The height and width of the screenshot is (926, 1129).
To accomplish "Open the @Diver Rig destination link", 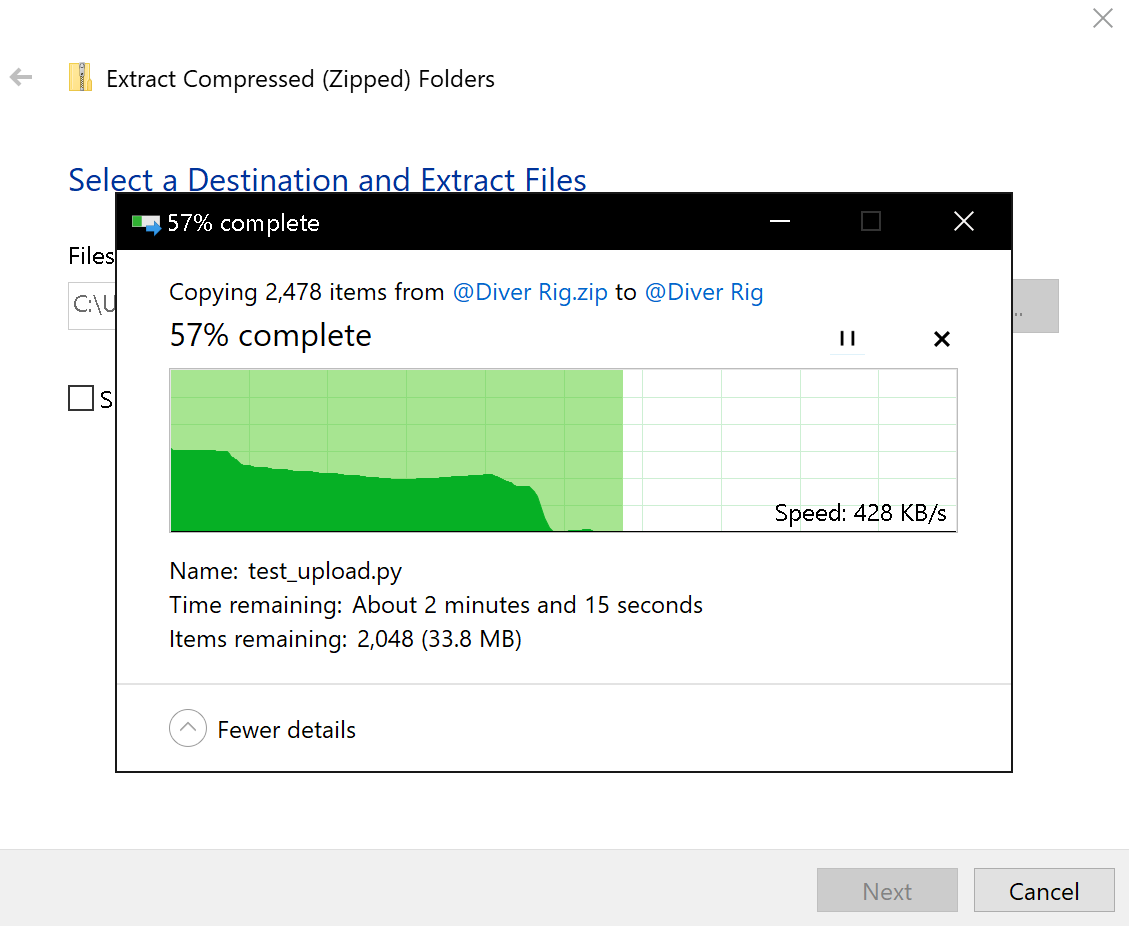I will point(703,292).
